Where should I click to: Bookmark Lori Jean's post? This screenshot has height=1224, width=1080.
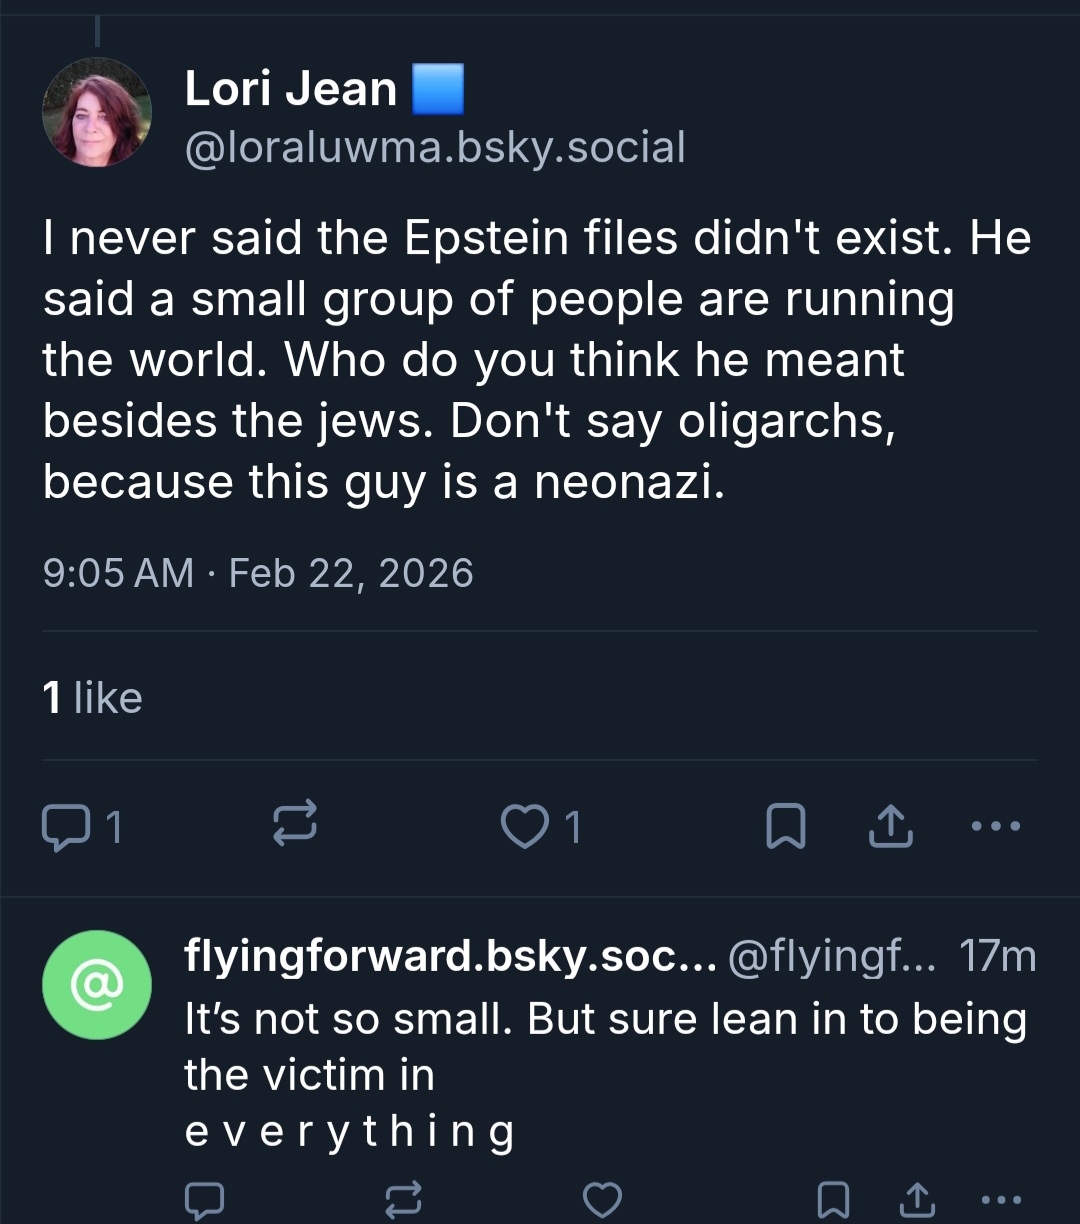(785, 827)
